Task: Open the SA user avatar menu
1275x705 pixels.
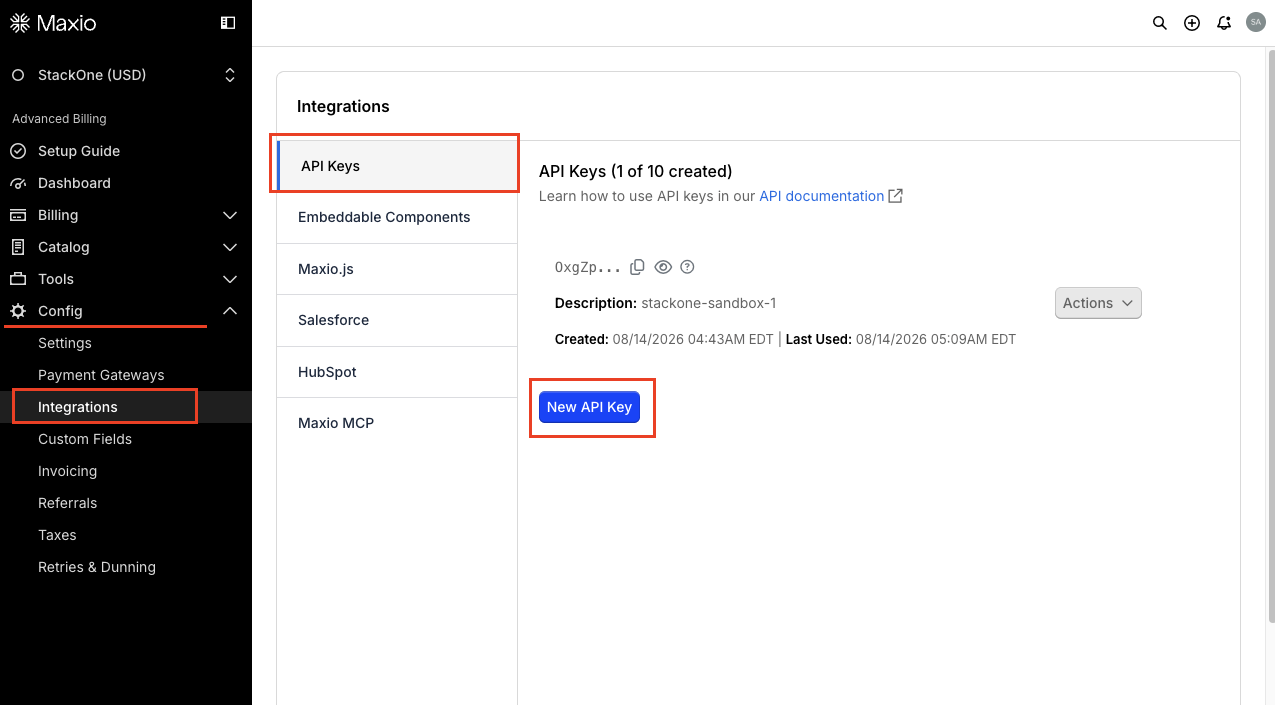Action: tap(1256, 22)
